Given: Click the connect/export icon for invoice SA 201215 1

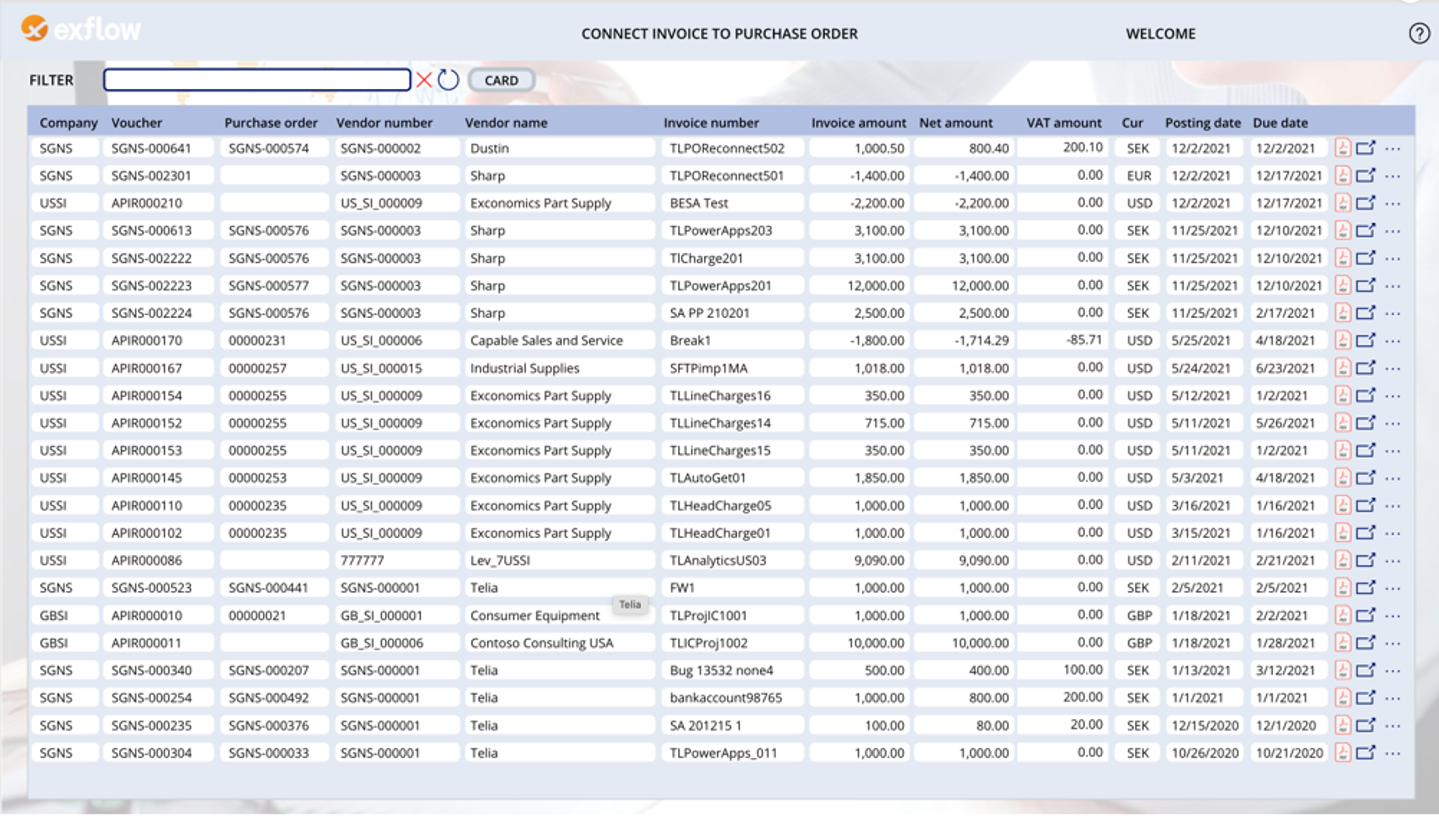Looking at the screenshot, I should tap(1366, 725).
